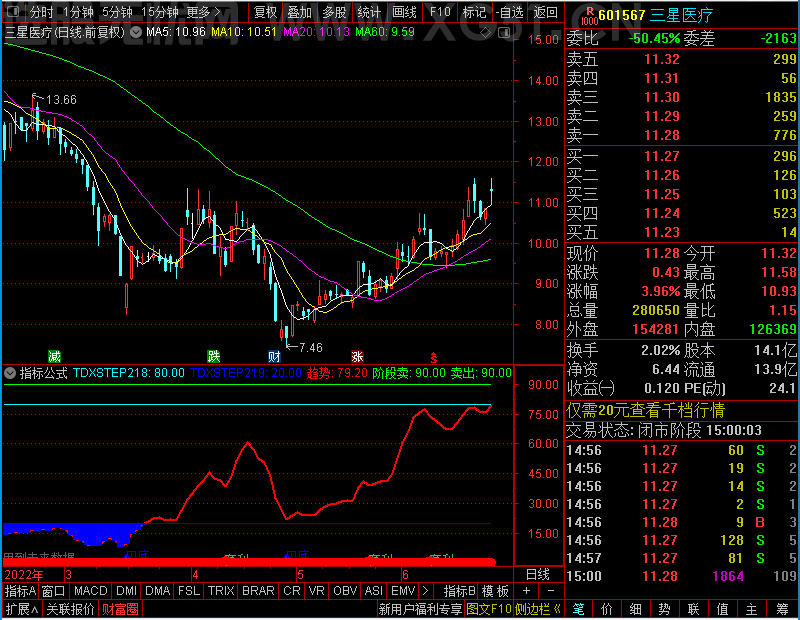Open 图文F10 info
800x620 pixels.
(x=489, y=609)
